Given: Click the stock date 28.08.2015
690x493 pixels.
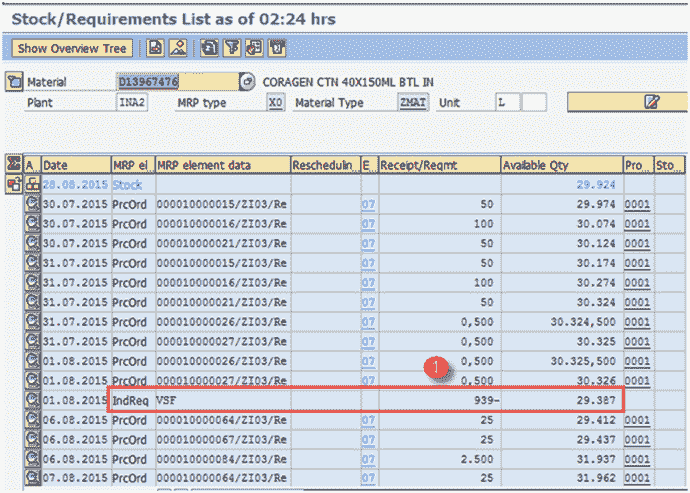Looking at the screenshot, I should [75, 184].
